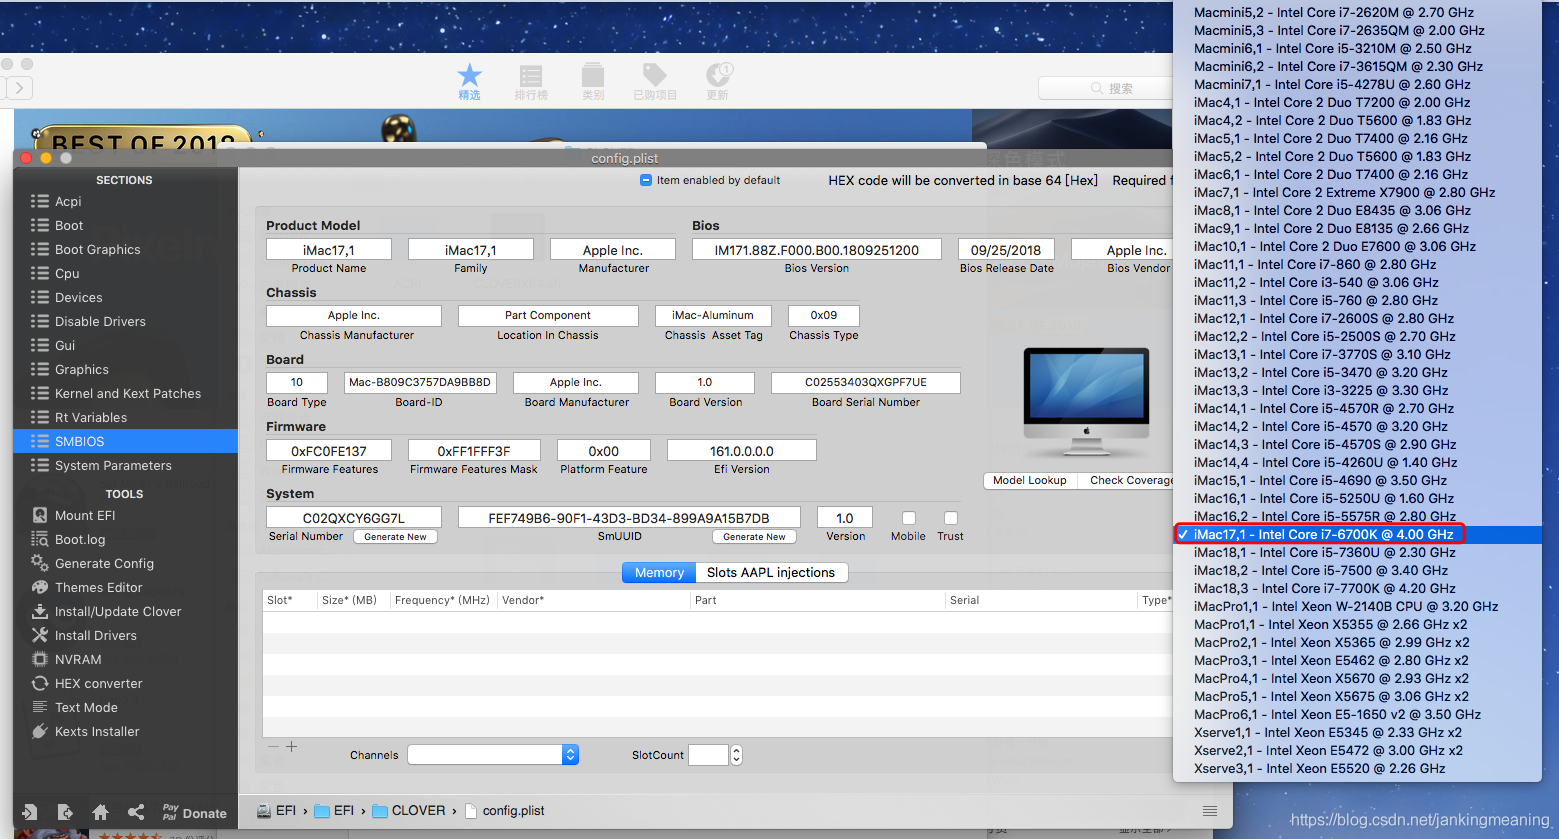Open 类别 in App Store toolbar
Image resolution: width=1559 pixels, height=839 pixels.
[x=593, y=81]
